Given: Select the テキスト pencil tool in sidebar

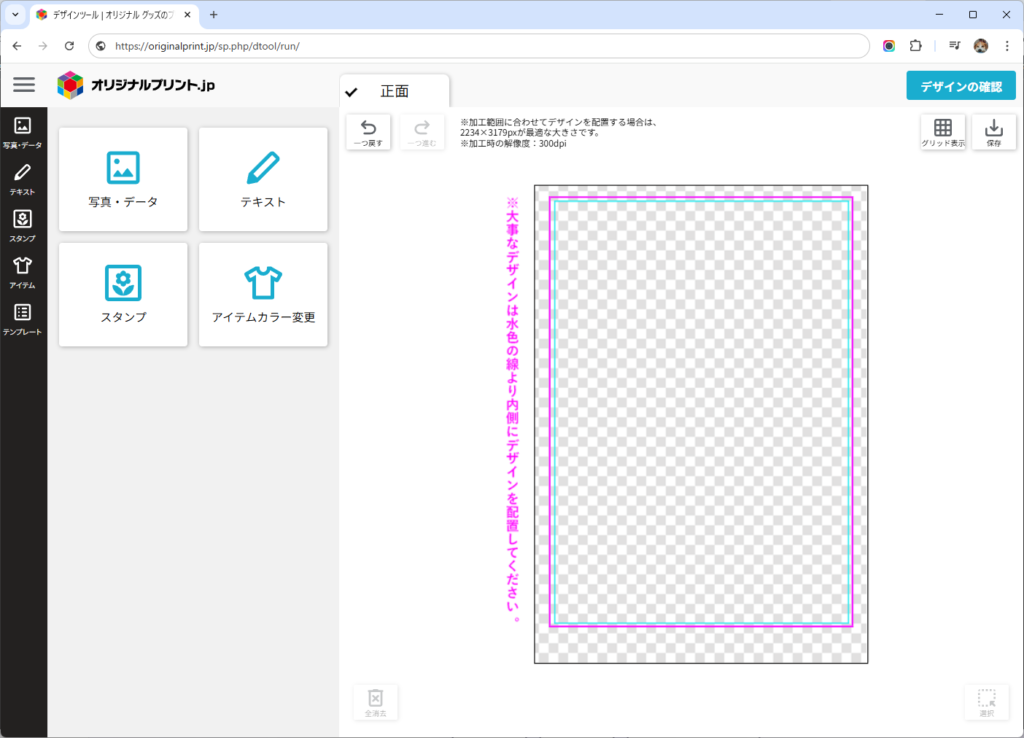Looking at the screenshot, I should [x=22, y=178].
